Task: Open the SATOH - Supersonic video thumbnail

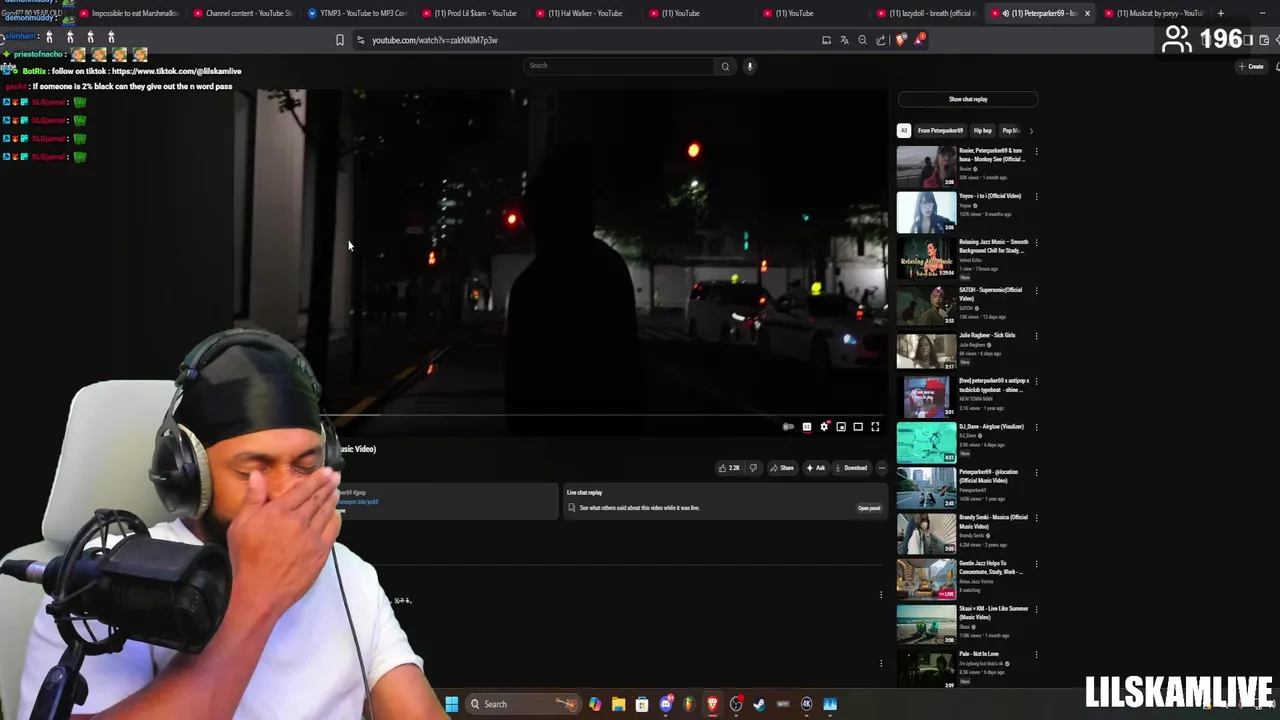Action: [x=926, y=306]
